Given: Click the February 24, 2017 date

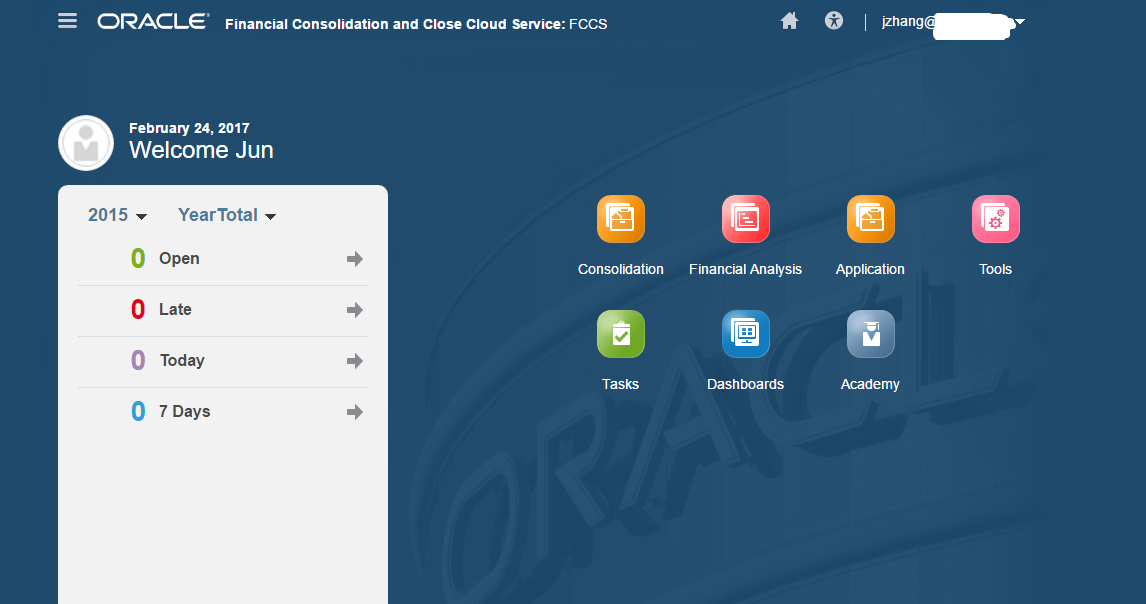Looking at the screenshot, I should [x=189, y=128].
